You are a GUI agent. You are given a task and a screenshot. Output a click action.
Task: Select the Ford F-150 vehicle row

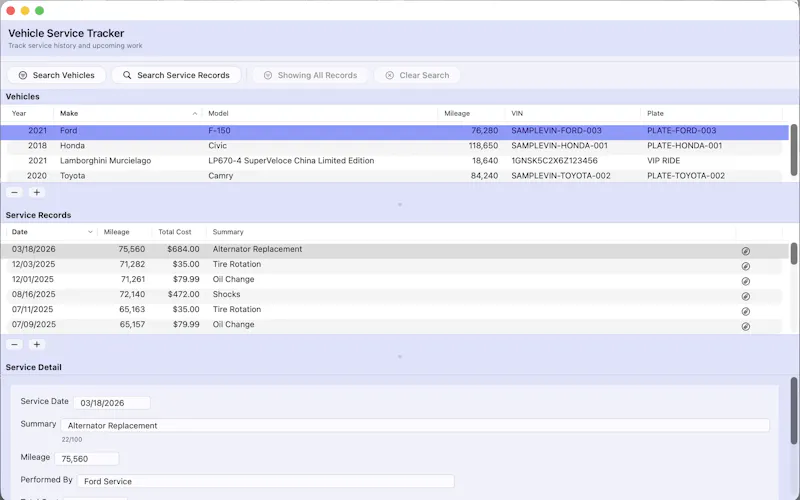click(x=394, y=131)
